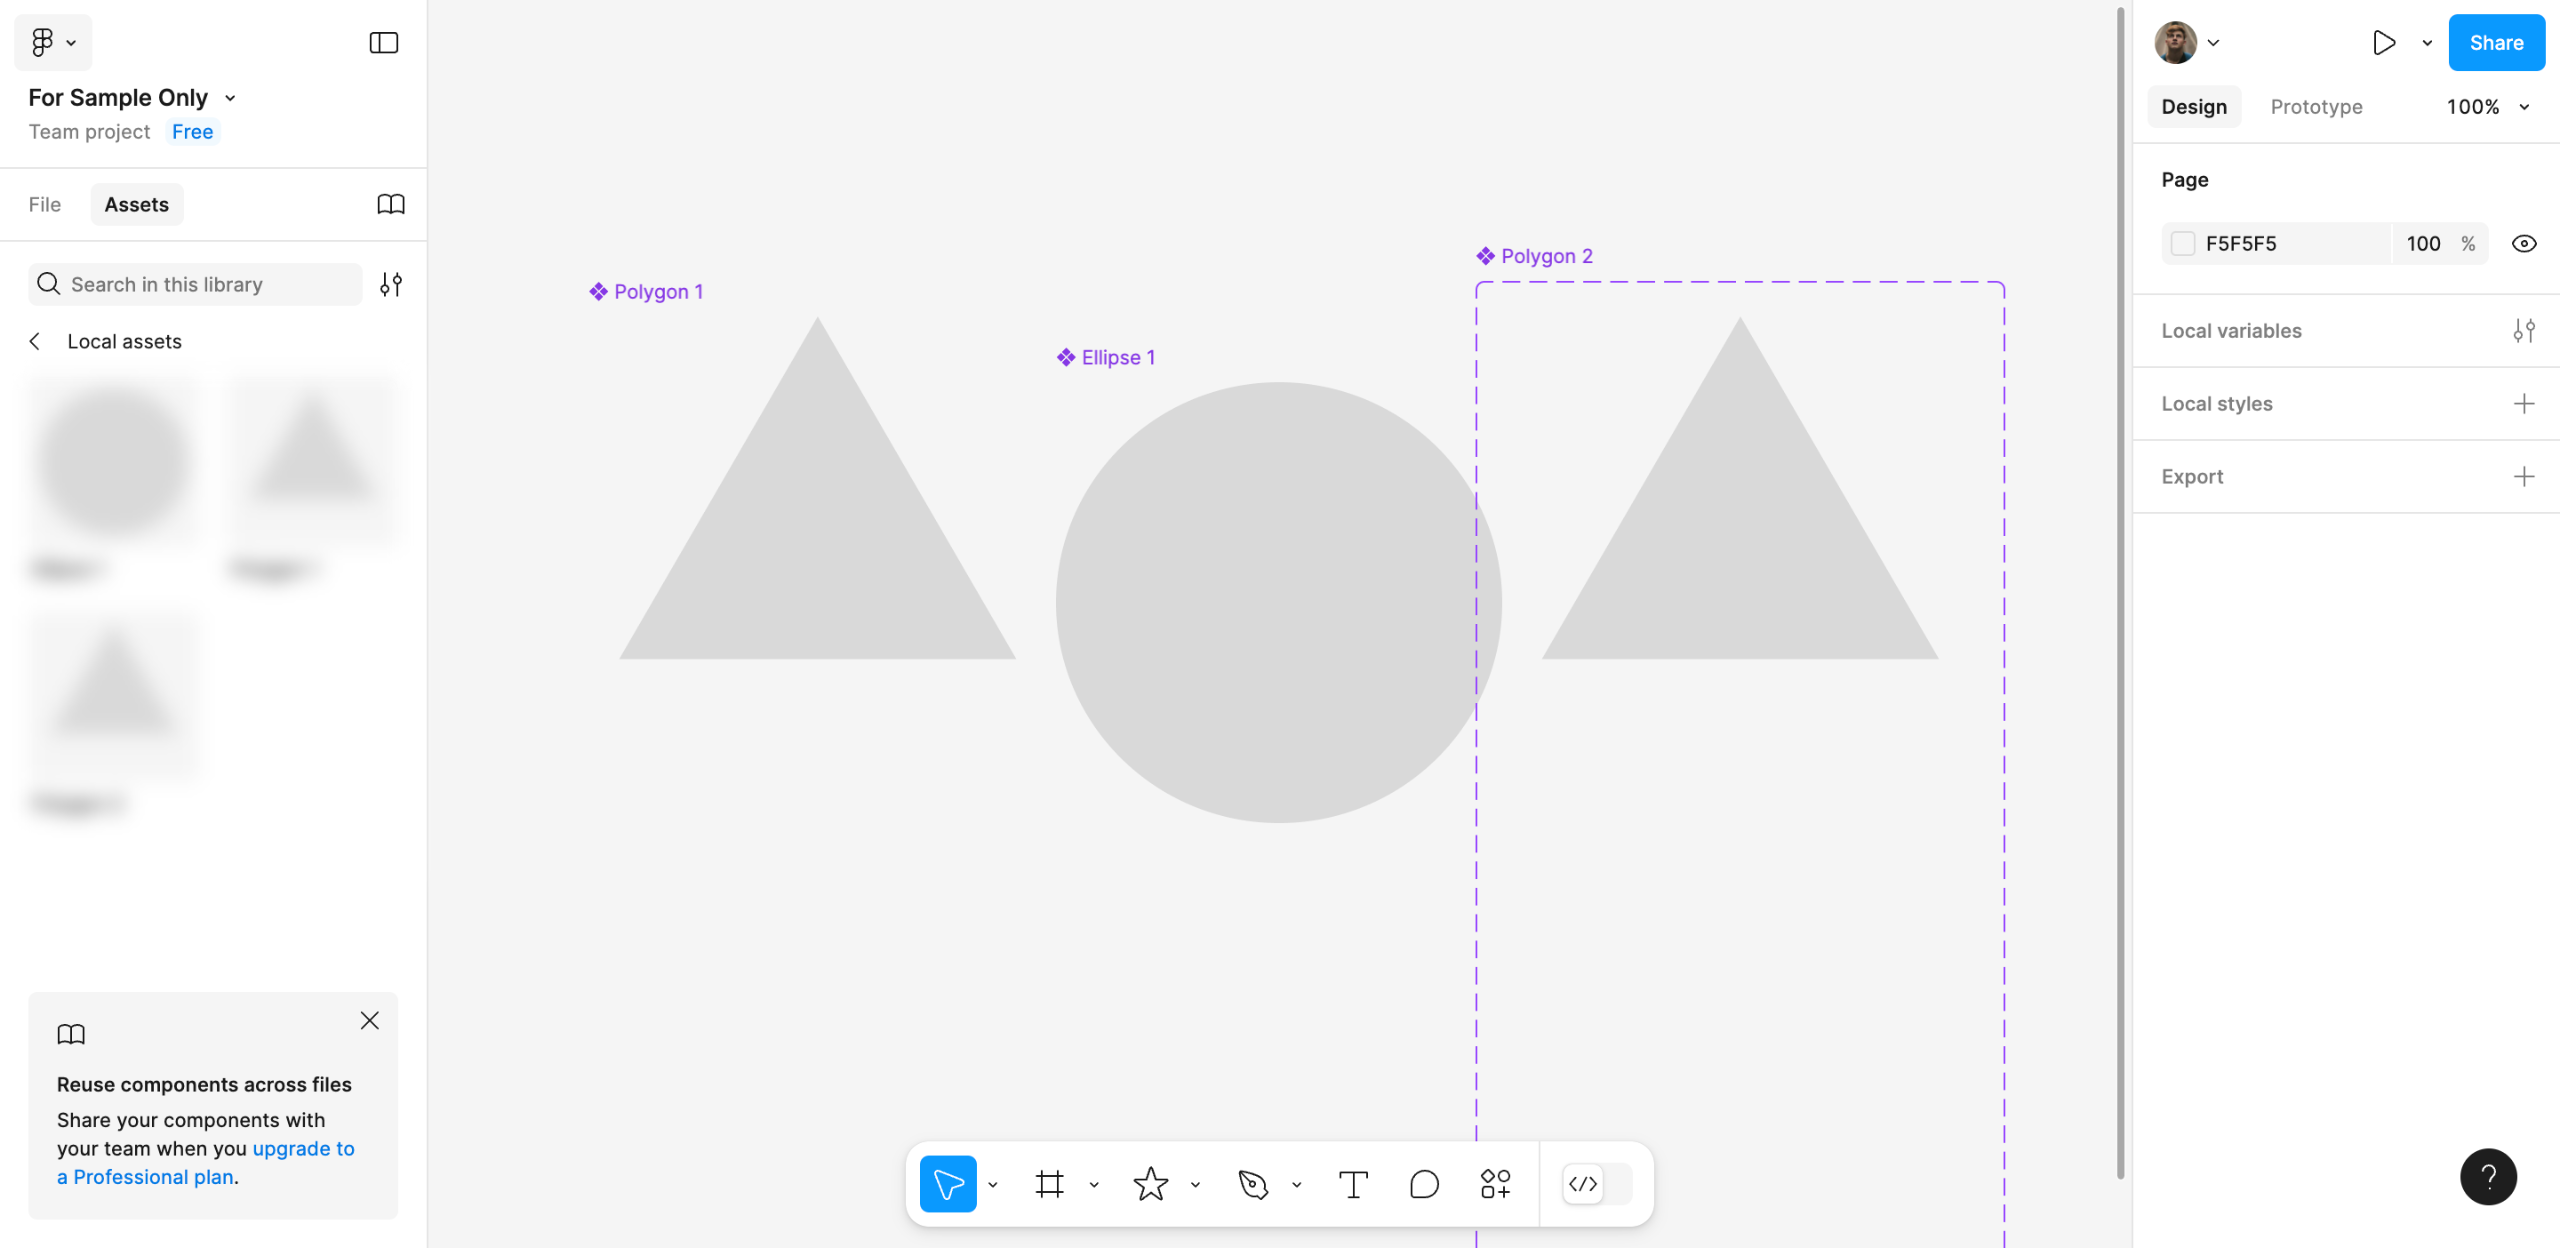Toggle Dev Mode switch
The height and width of the screenshot is (1248, 2560).
[1597, 1184]
